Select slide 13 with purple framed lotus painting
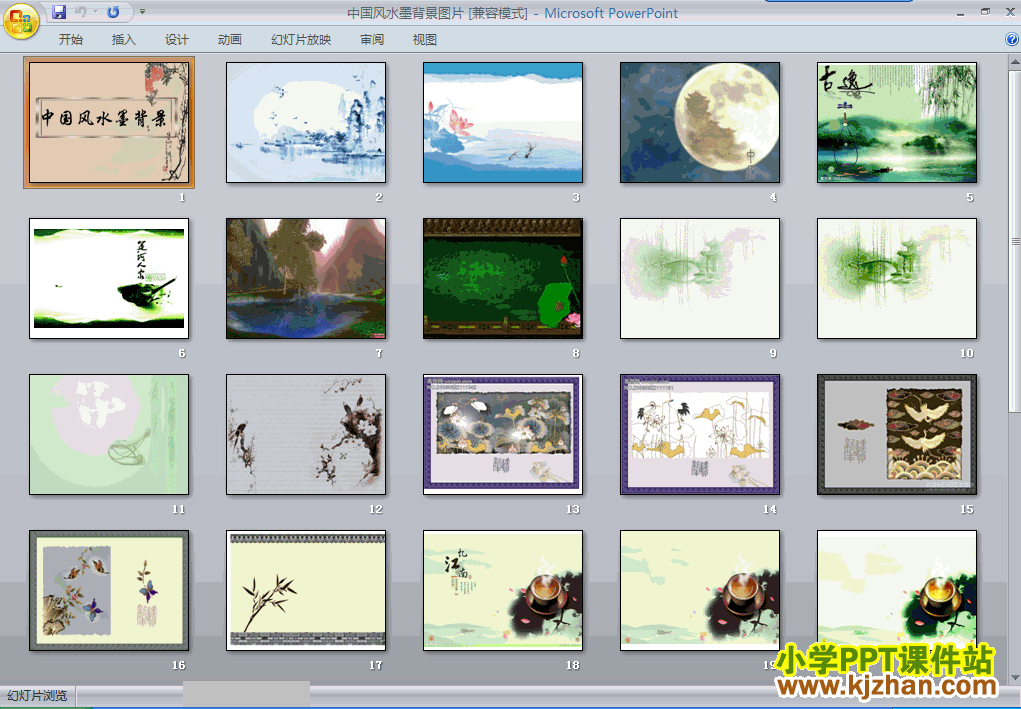 [503, 434]
